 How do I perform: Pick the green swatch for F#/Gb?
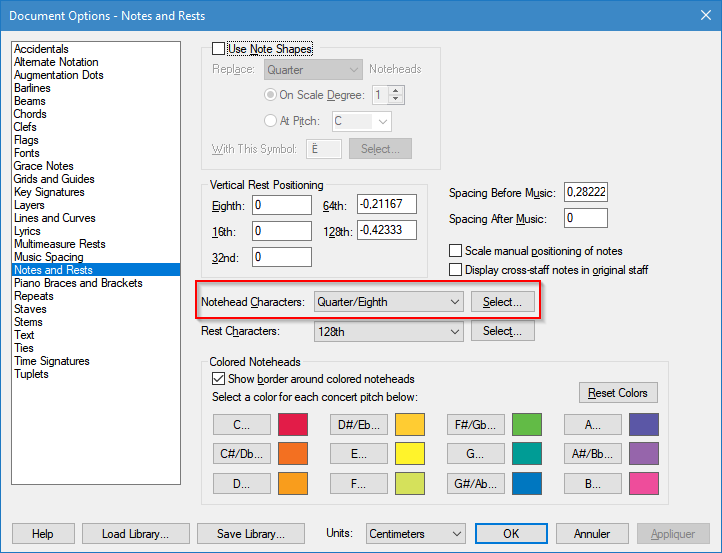[x=526, y=424]
